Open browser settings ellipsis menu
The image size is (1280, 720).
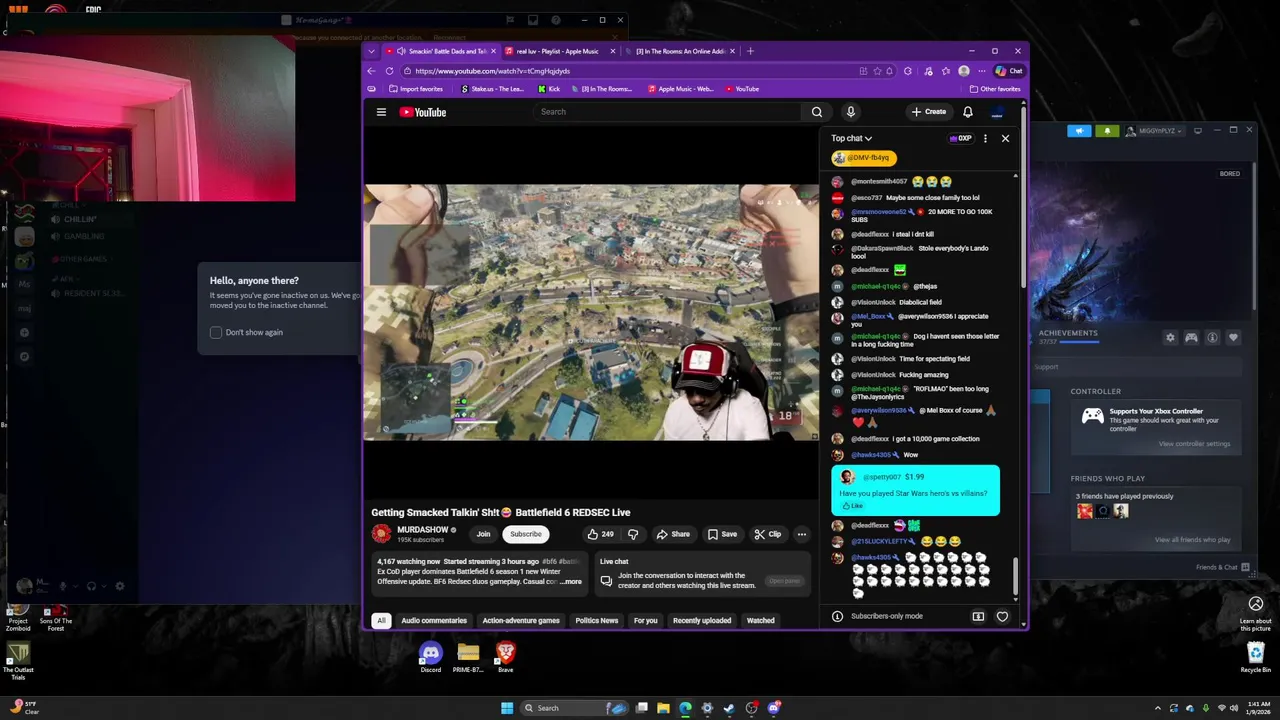pyautogui.click(x=981, y=71)
